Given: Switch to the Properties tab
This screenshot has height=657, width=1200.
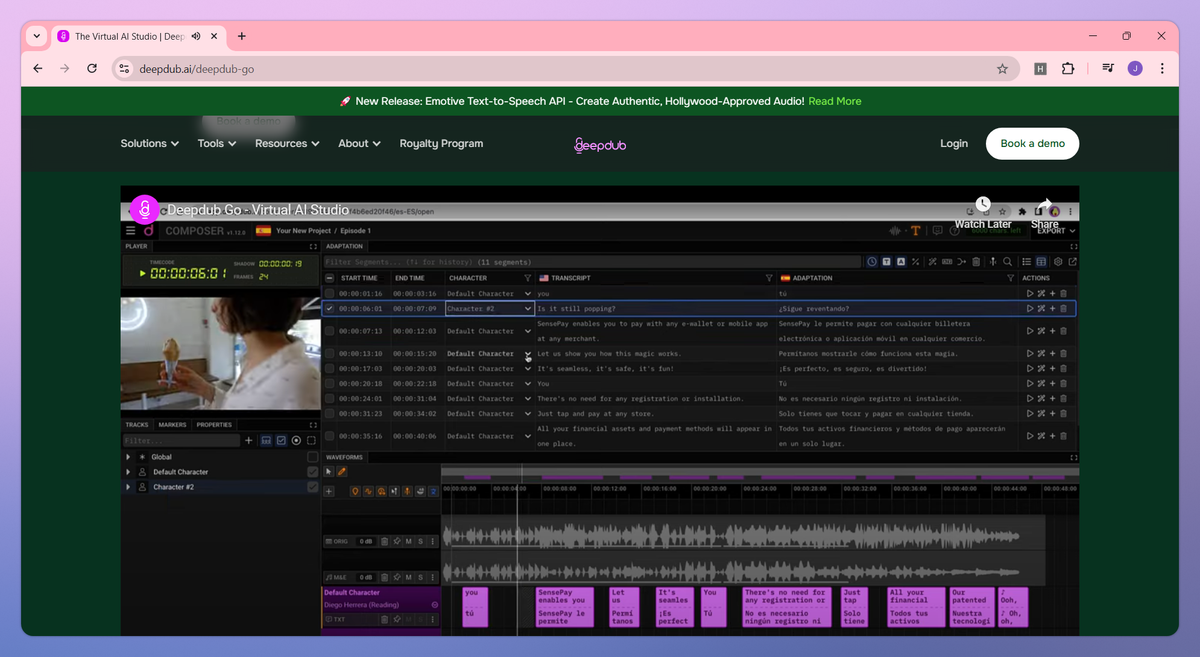Looking at the screenshot, I should [x=214, y=425].
